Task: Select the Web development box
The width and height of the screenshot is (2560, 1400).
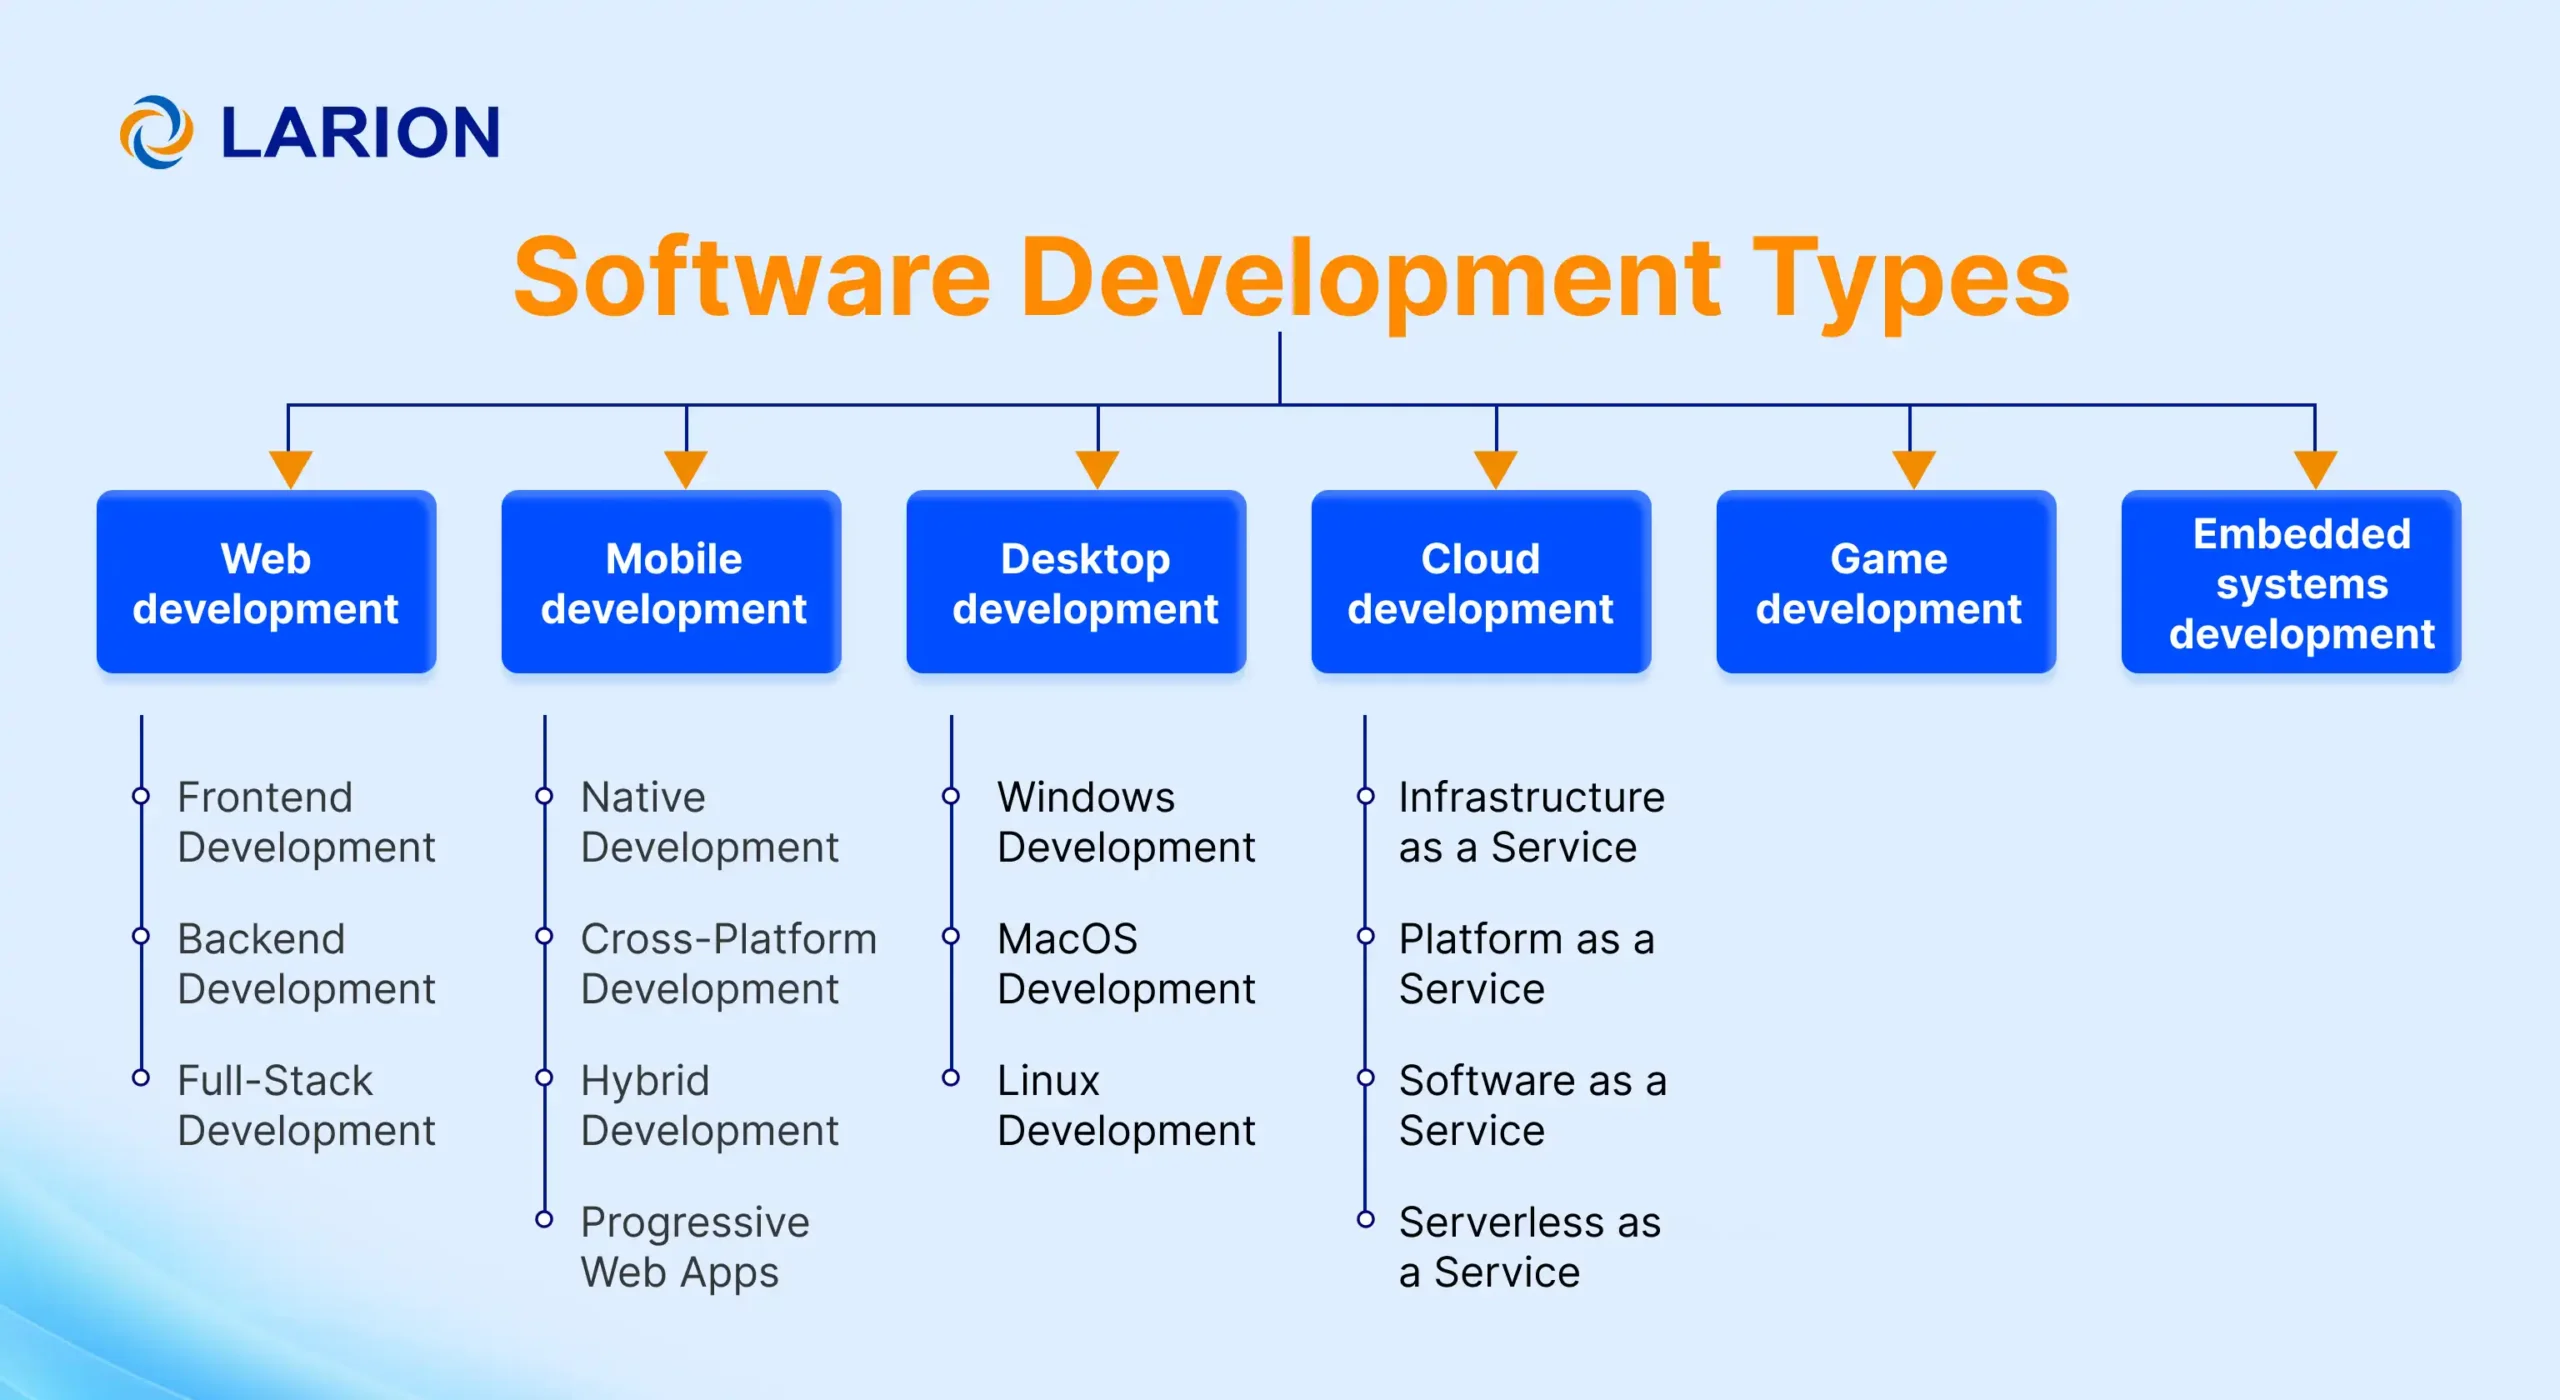Action: 266,582
